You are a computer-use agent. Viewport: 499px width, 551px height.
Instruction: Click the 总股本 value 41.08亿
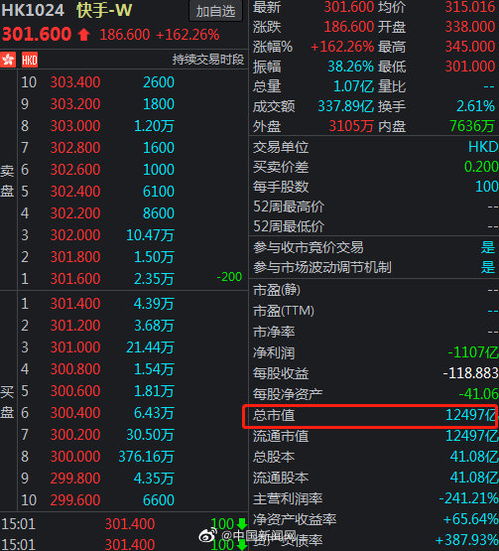tap(474, 456)
